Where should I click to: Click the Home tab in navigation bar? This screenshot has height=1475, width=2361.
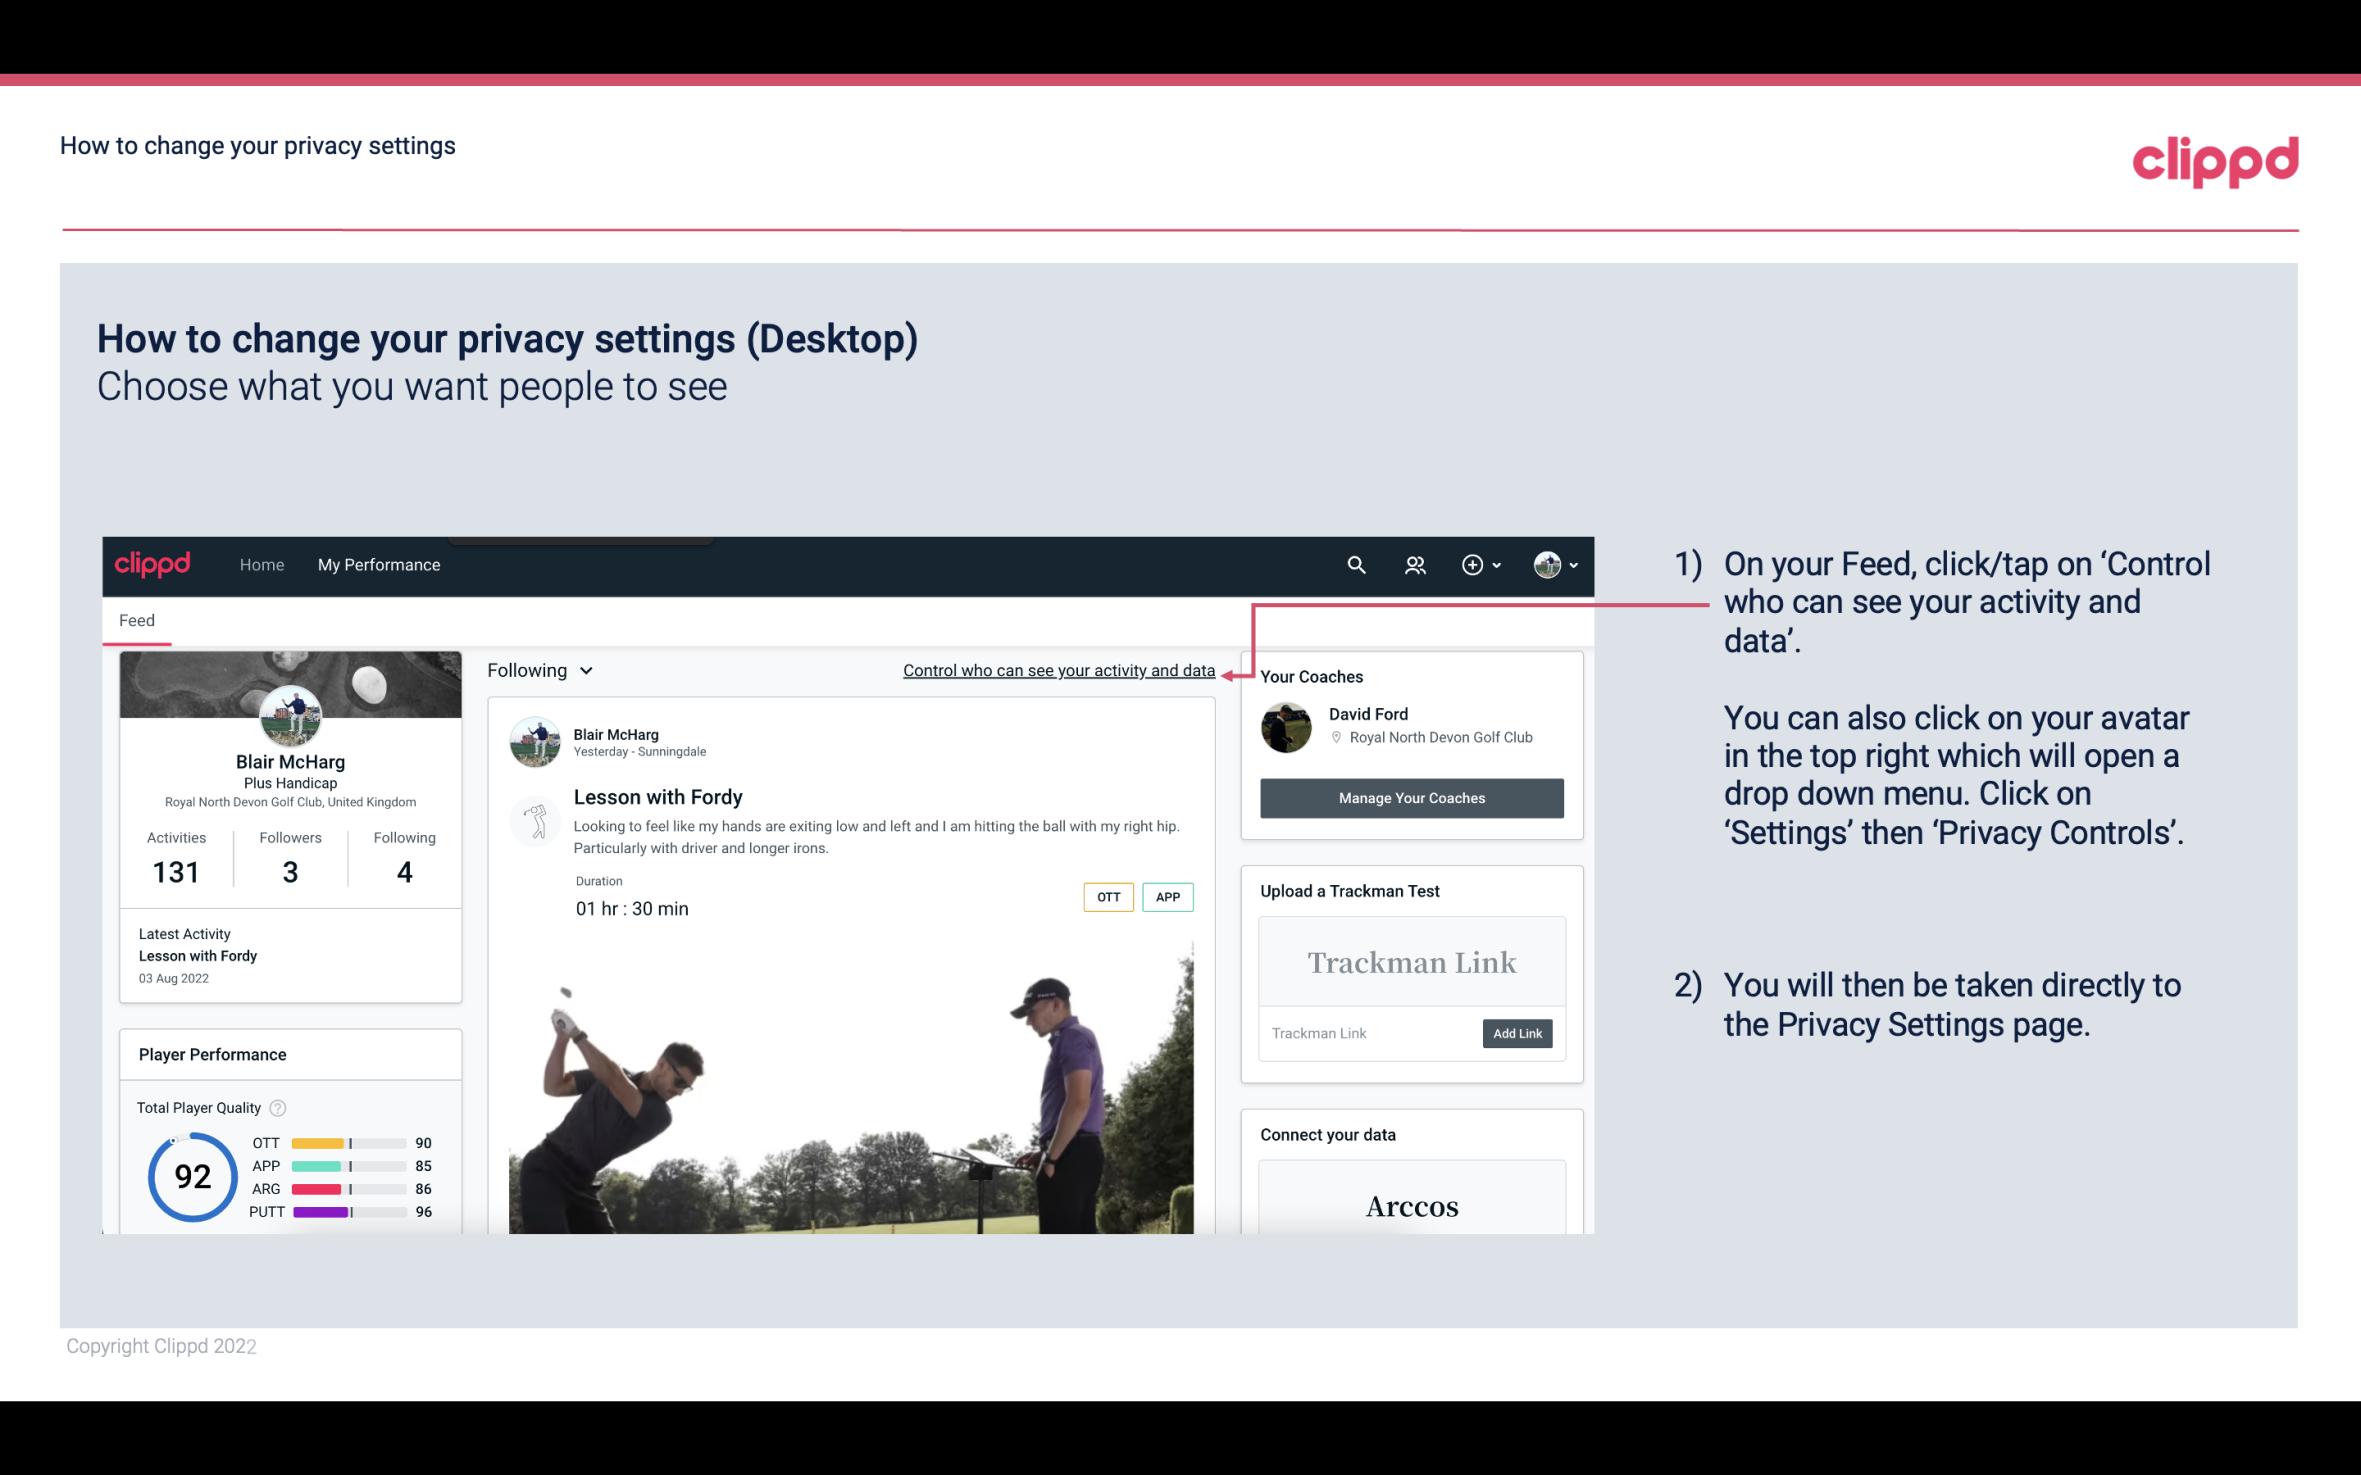(260, 564)
